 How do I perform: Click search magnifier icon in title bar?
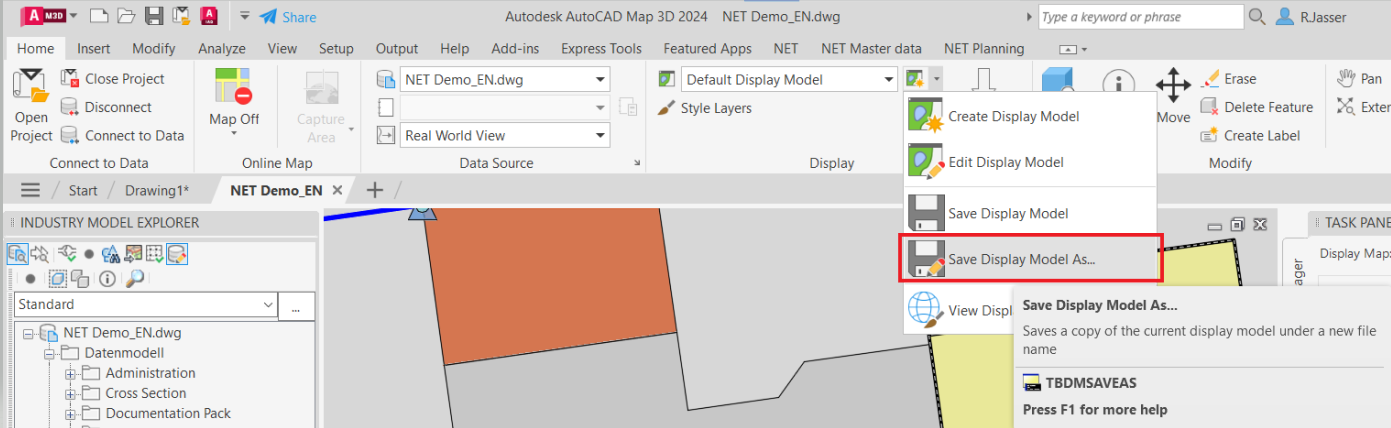tap(1258, 17)
